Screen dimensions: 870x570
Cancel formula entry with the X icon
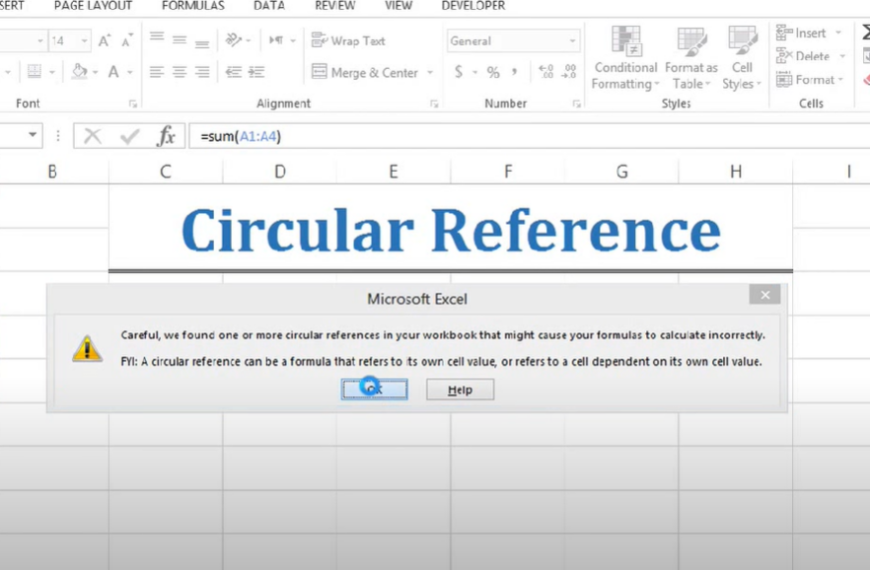click(93, 136)
